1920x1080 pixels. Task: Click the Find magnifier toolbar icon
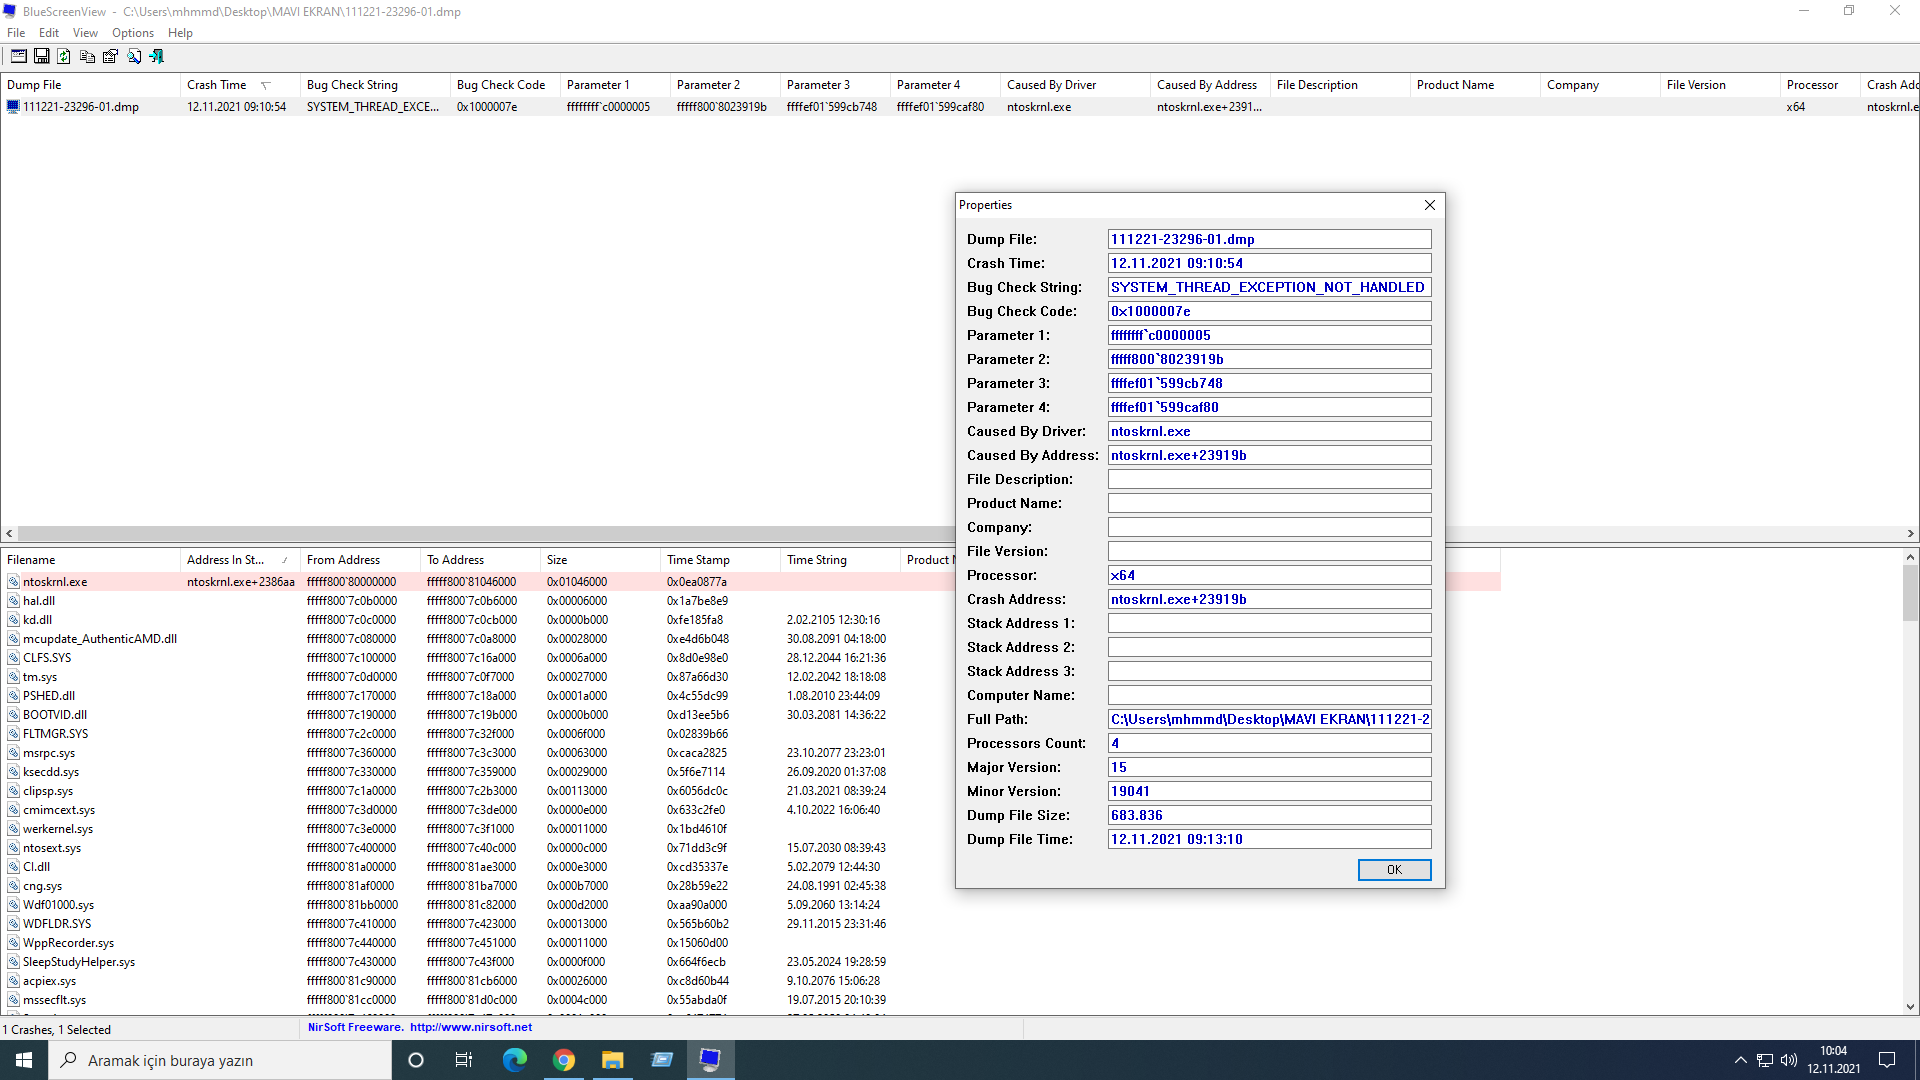pyautogui.click(x=134, y=56)
